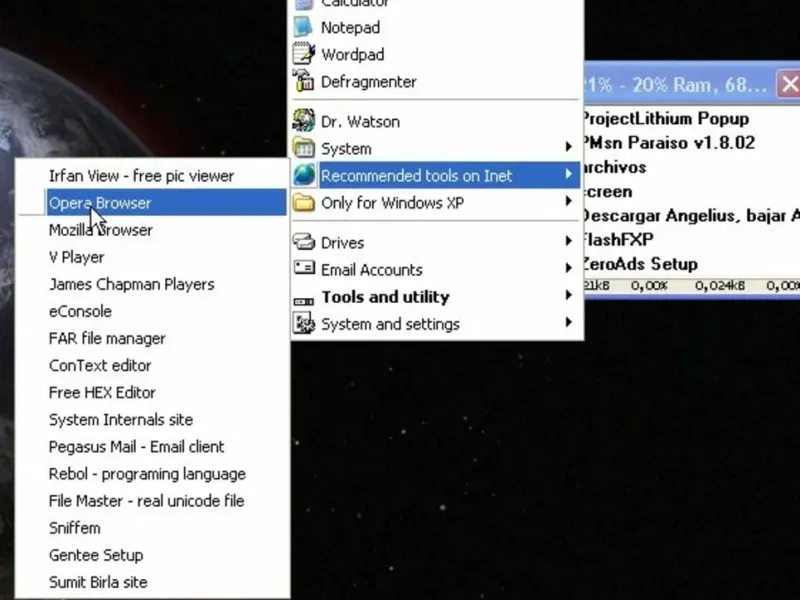This screenshot has height=600, width=800.
Task: Choose Dr. Watson in the menu
Action: pos(437,121)
